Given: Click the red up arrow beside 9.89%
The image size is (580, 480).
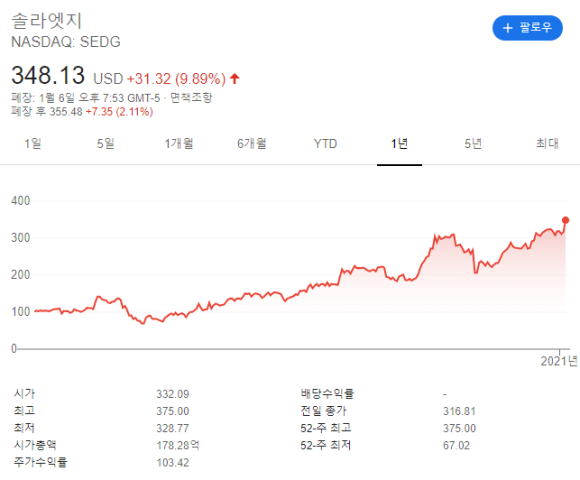Looking at the screenshot, I should 235,78.
